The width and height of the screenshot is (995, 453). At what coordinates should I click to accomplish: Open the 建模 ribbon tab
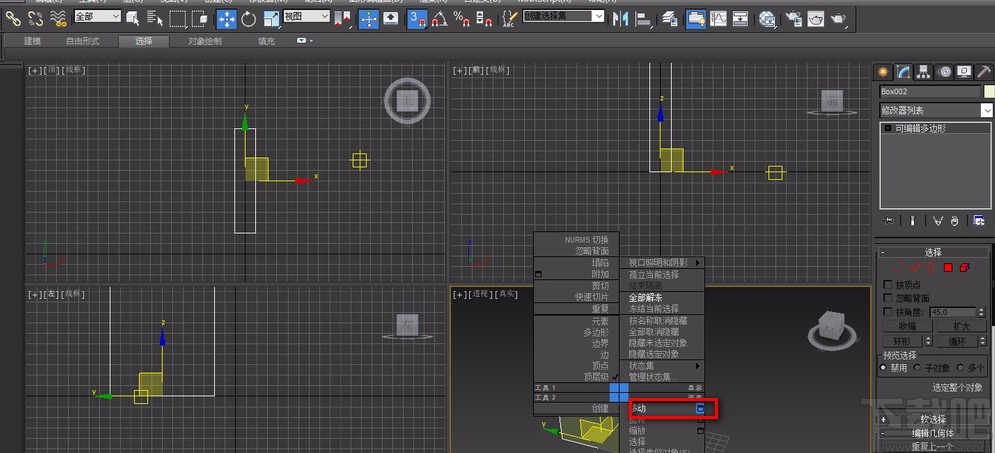pyautogui.click(x=32, y=41)
